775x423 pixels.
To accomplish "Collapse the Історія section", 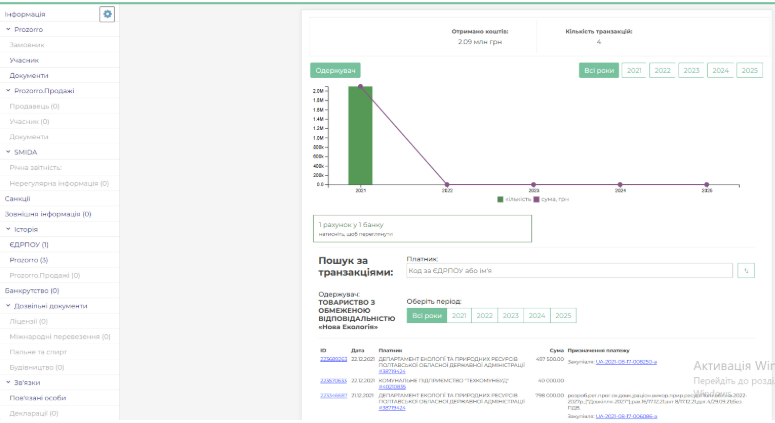I will pos(8,229).
